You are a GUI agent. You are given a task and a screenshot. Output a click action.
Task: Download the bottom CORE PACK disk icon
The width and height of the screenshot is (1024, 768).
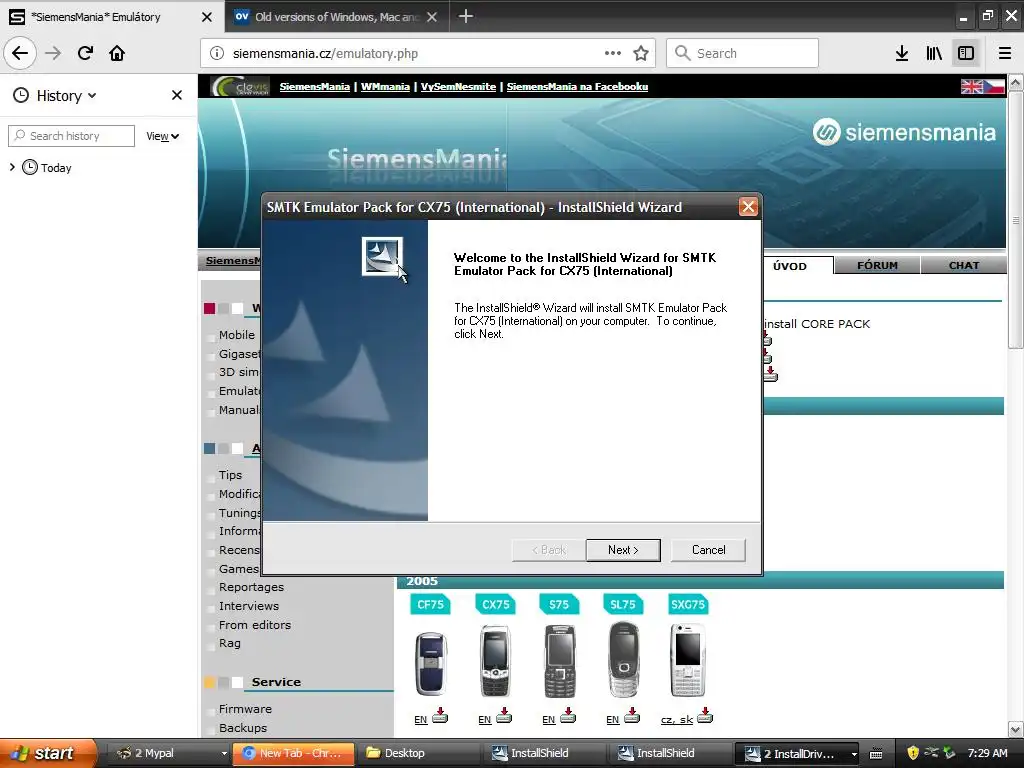(770, 374)
